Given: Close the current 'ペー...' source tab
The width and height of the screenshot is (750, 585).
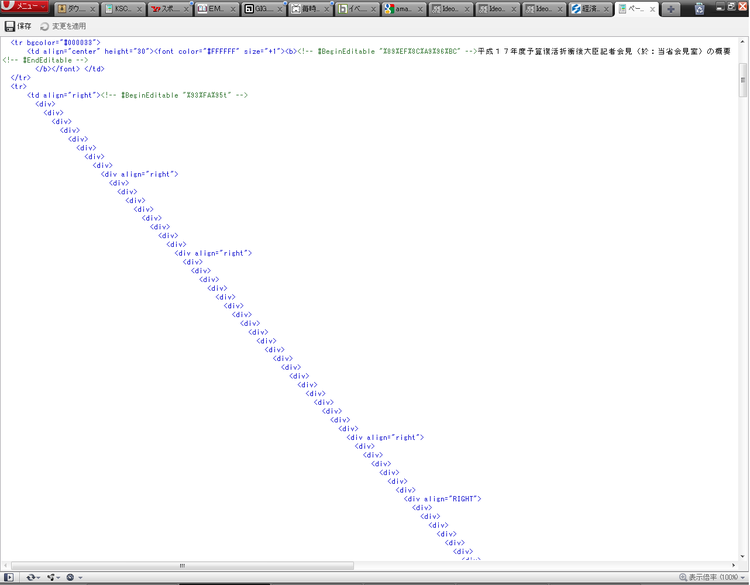Looking at the screenshot, I should [652, 9].
